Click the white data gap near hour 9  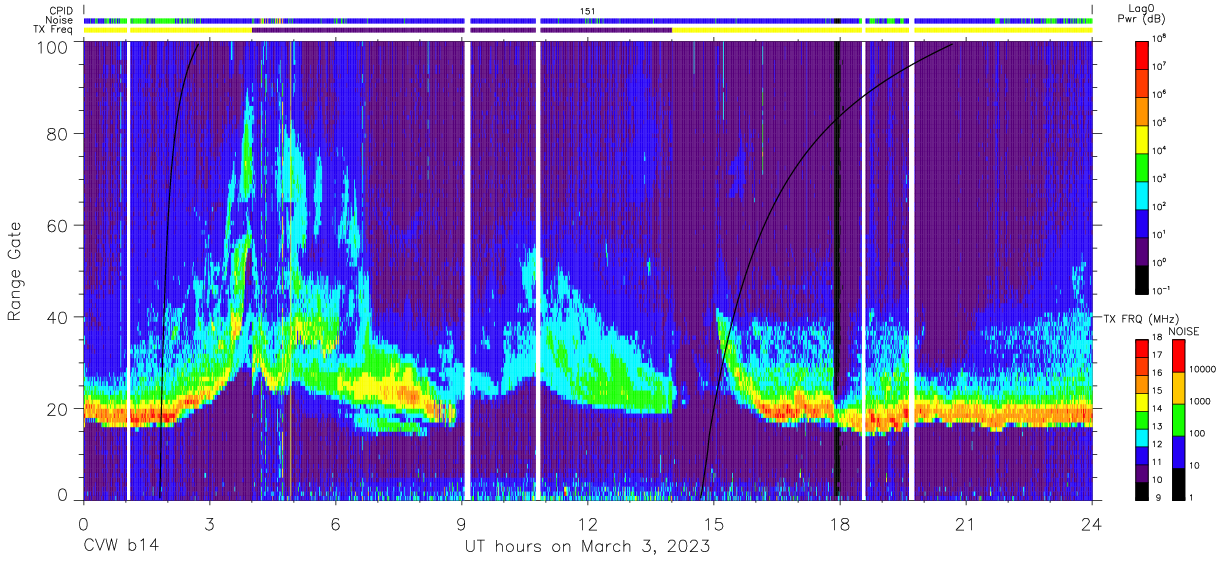click(466, 271)
